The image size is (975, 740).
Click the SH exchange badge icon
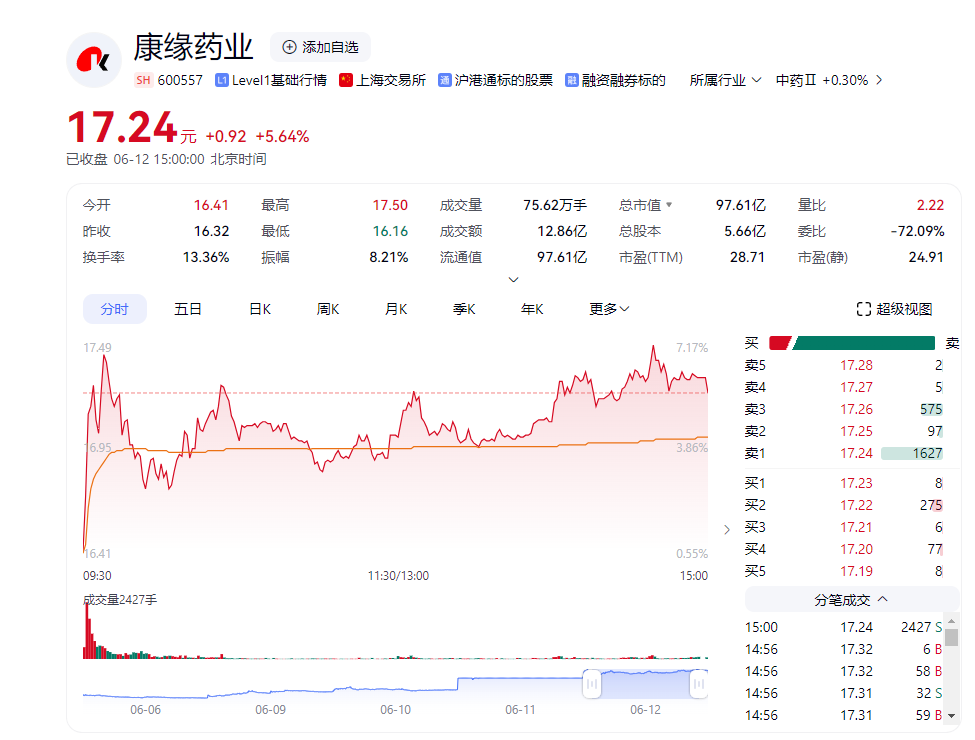[144, 80]
